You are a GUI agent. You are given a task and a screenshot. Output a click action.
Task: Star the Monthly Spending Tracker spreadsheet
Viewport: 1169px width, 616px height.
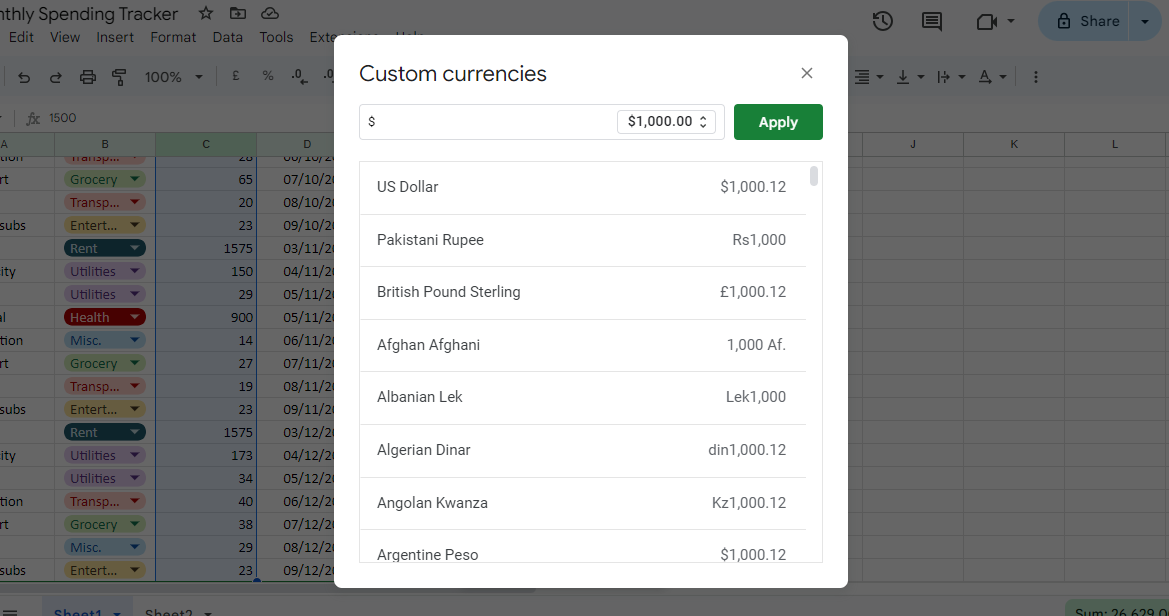(x=205, y=14)
